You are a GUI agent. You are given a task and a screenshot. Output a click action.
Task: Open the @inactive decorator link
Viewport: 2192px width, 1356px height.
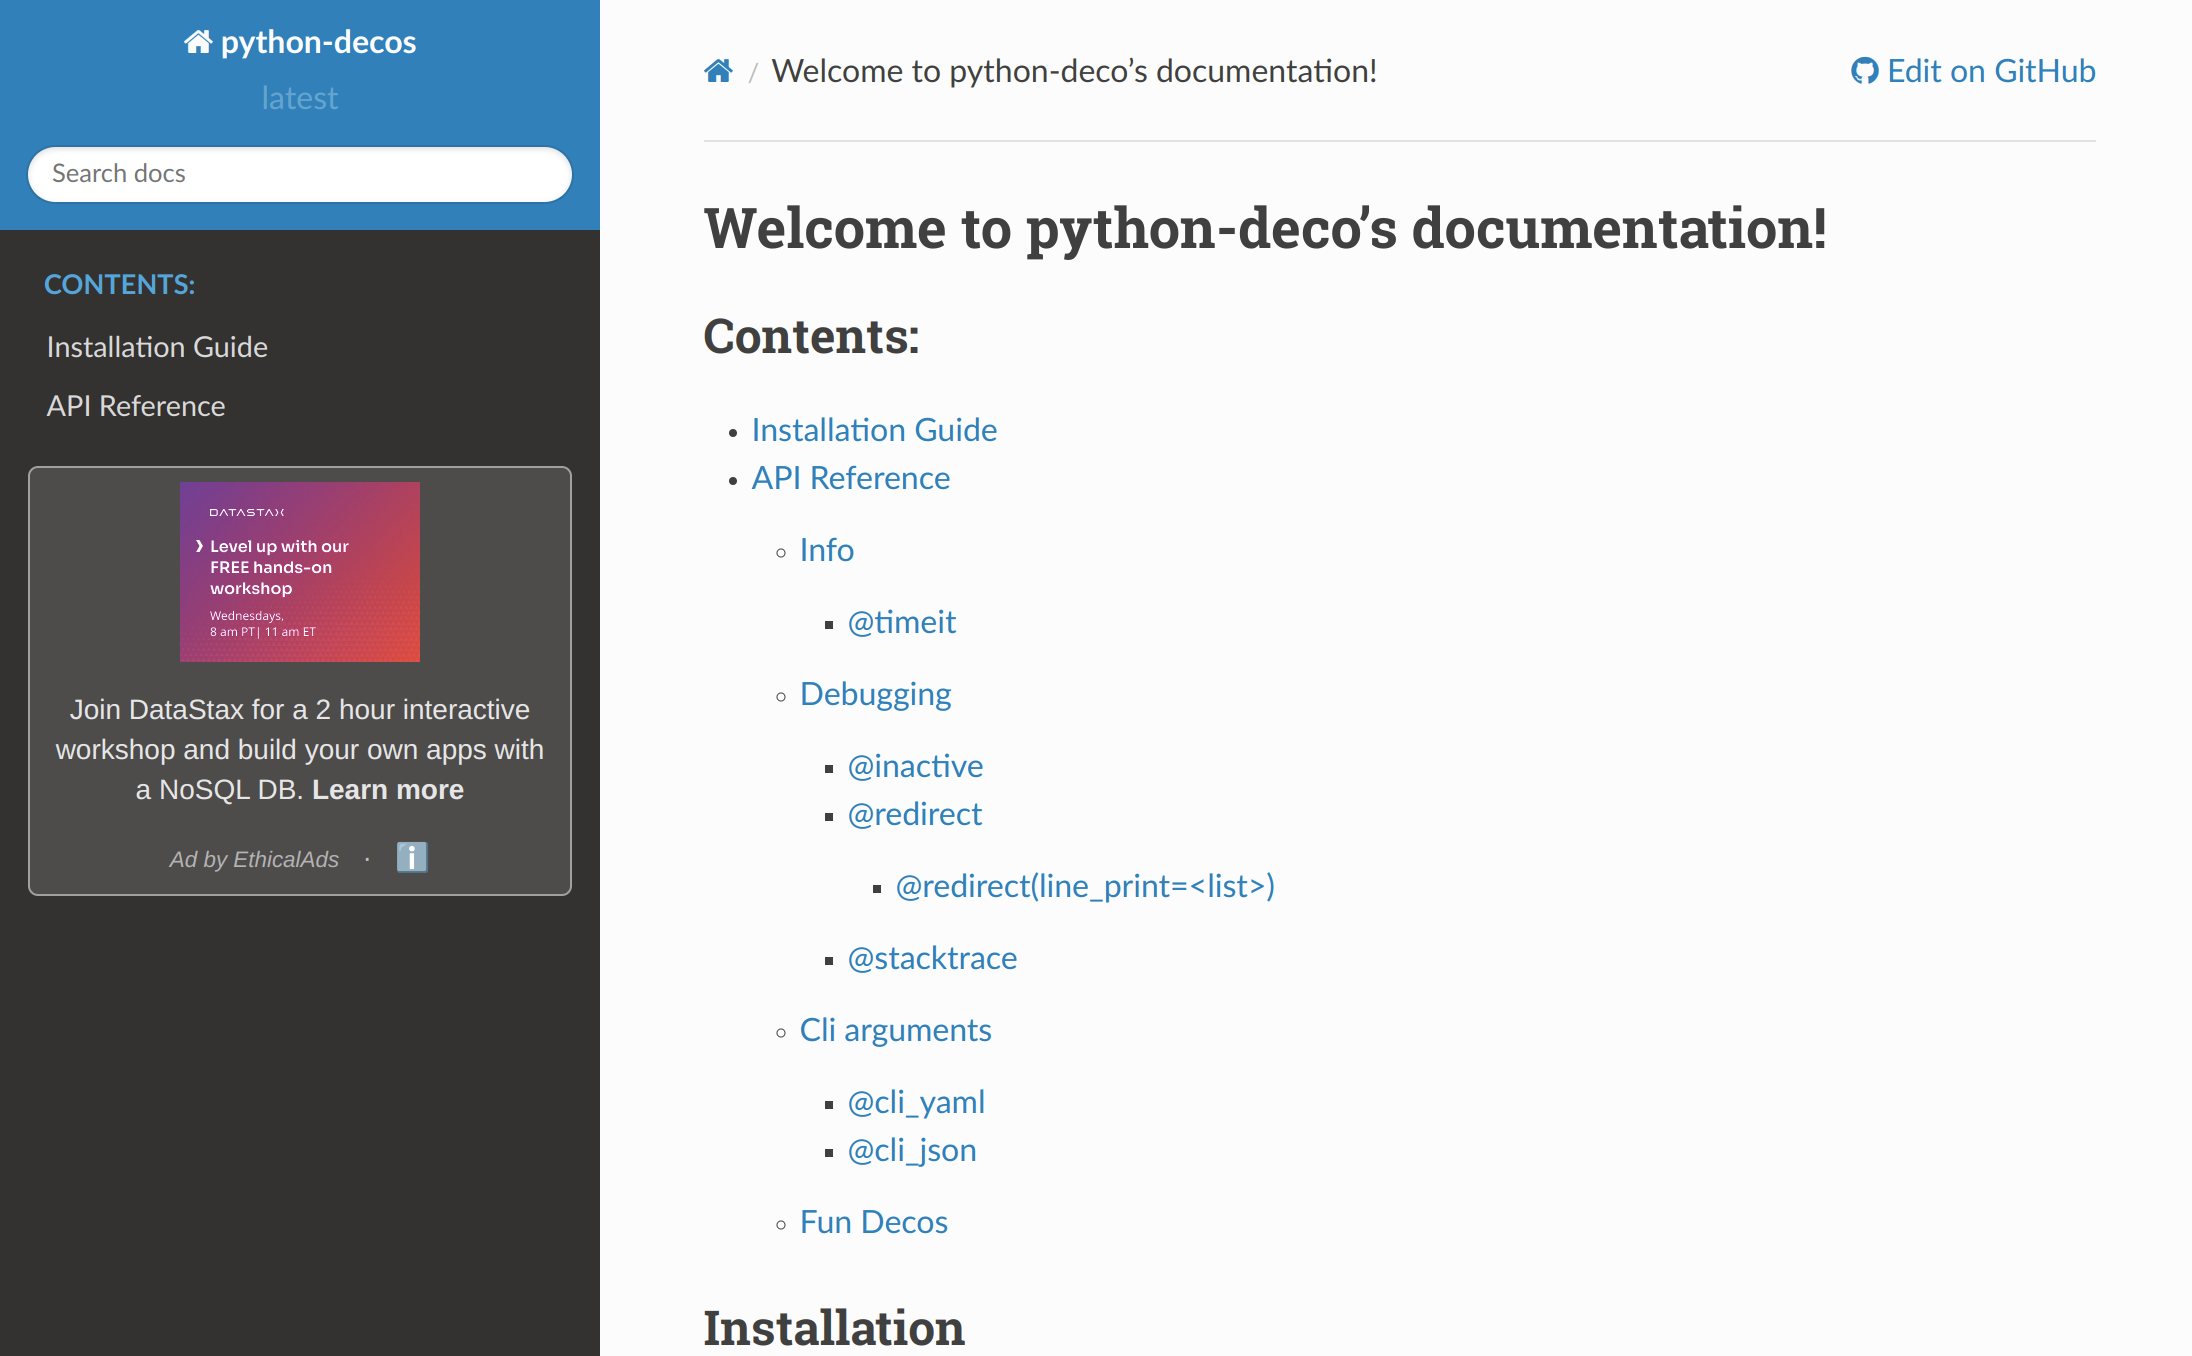coord(916,766)
